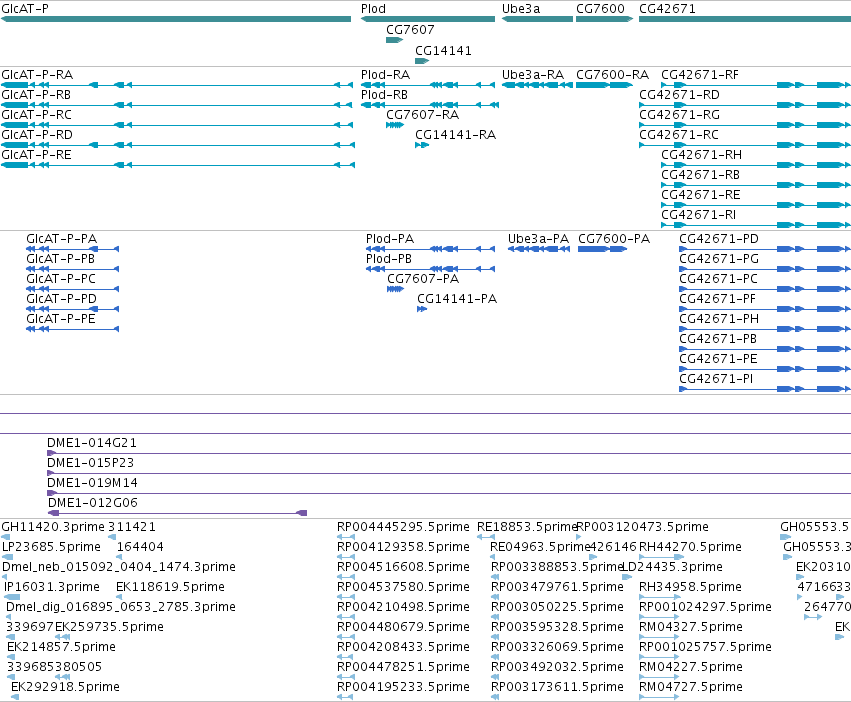Select the IP16031.3prime EST label
The width and height of the screenshot is (851, 702).
tap(52, 587)
